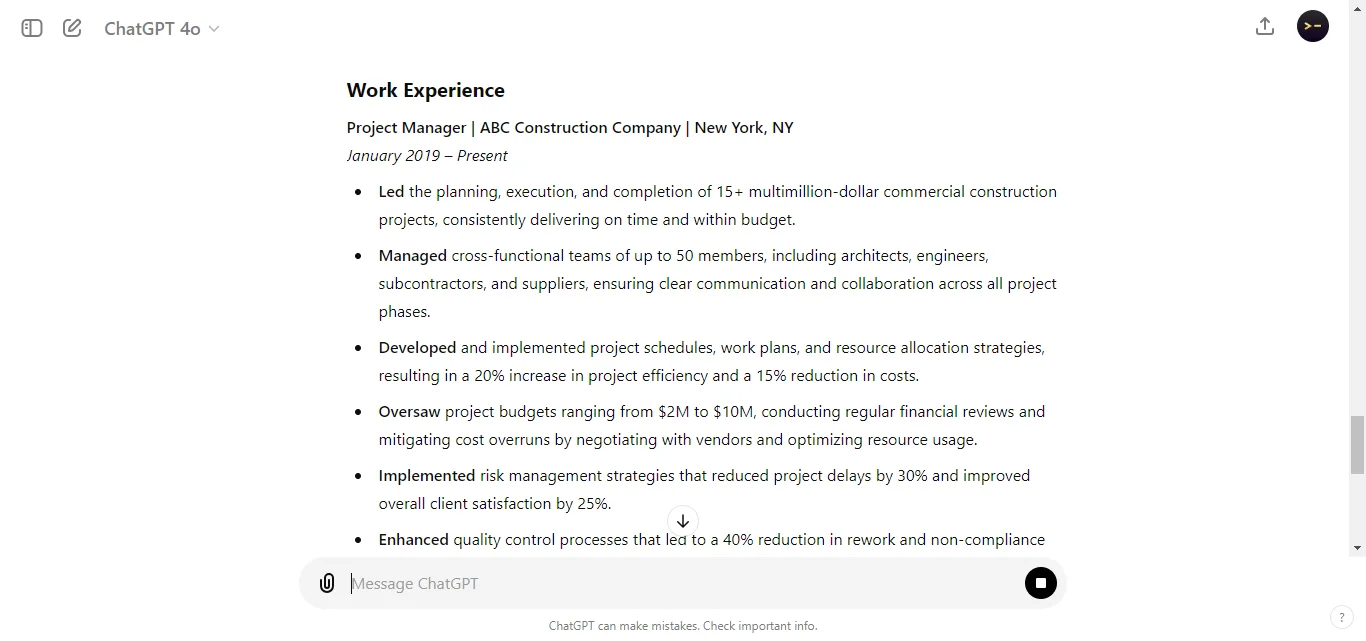The height and width of the screenshot is (641, 1366).
Task: Click the share conversation upload icon
Action: tap(1265, 27)
